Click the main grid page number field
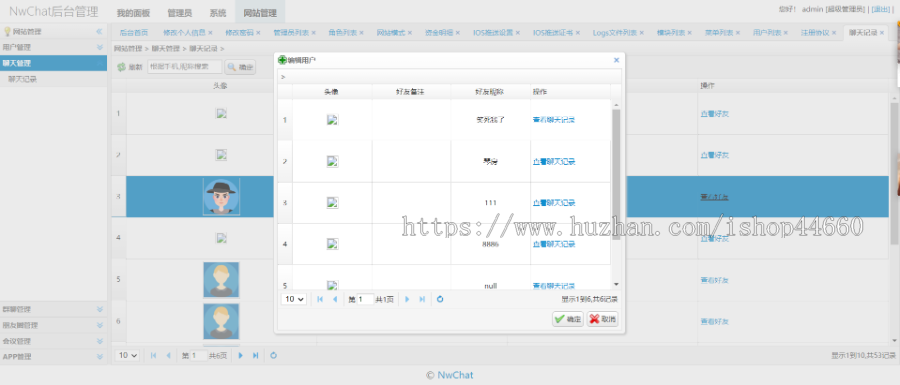 [199, 355]
